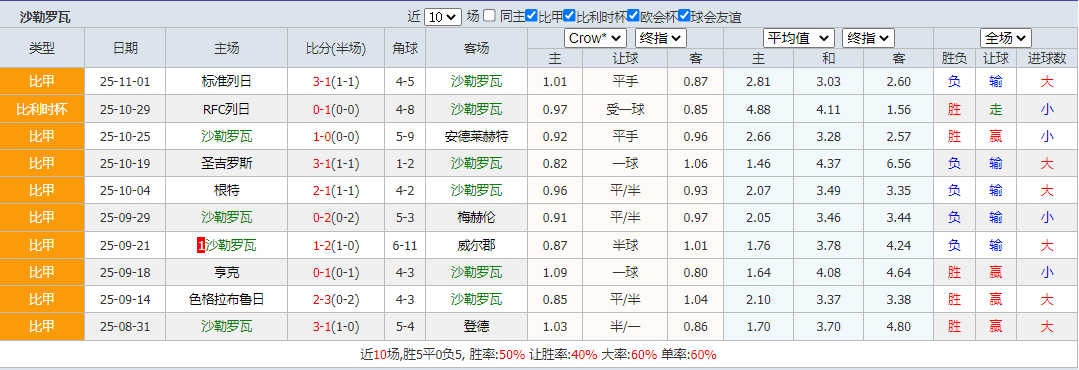1079x370 pixels.
Task: Click the 胜率:50% summary text
Action: 497,355
